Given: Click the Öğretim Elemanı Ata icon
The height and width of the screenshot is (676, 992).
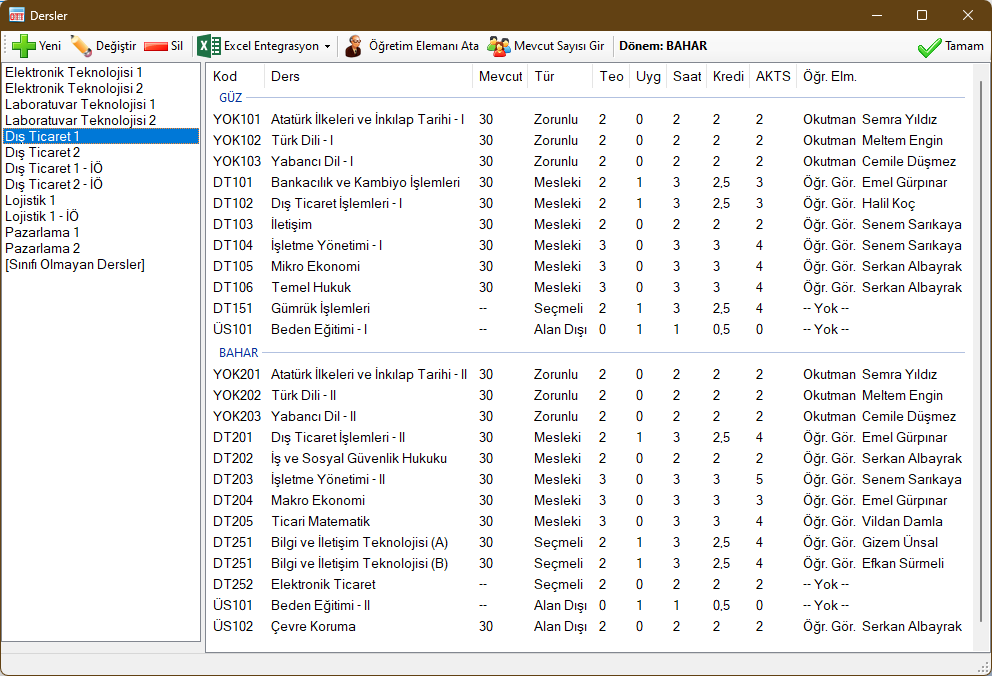Looking at the screenshot, I should [354, 46].
